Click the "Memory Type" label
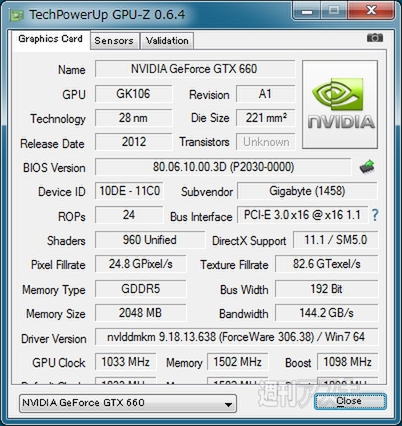 pyautogui.click(x=54, y=290)
